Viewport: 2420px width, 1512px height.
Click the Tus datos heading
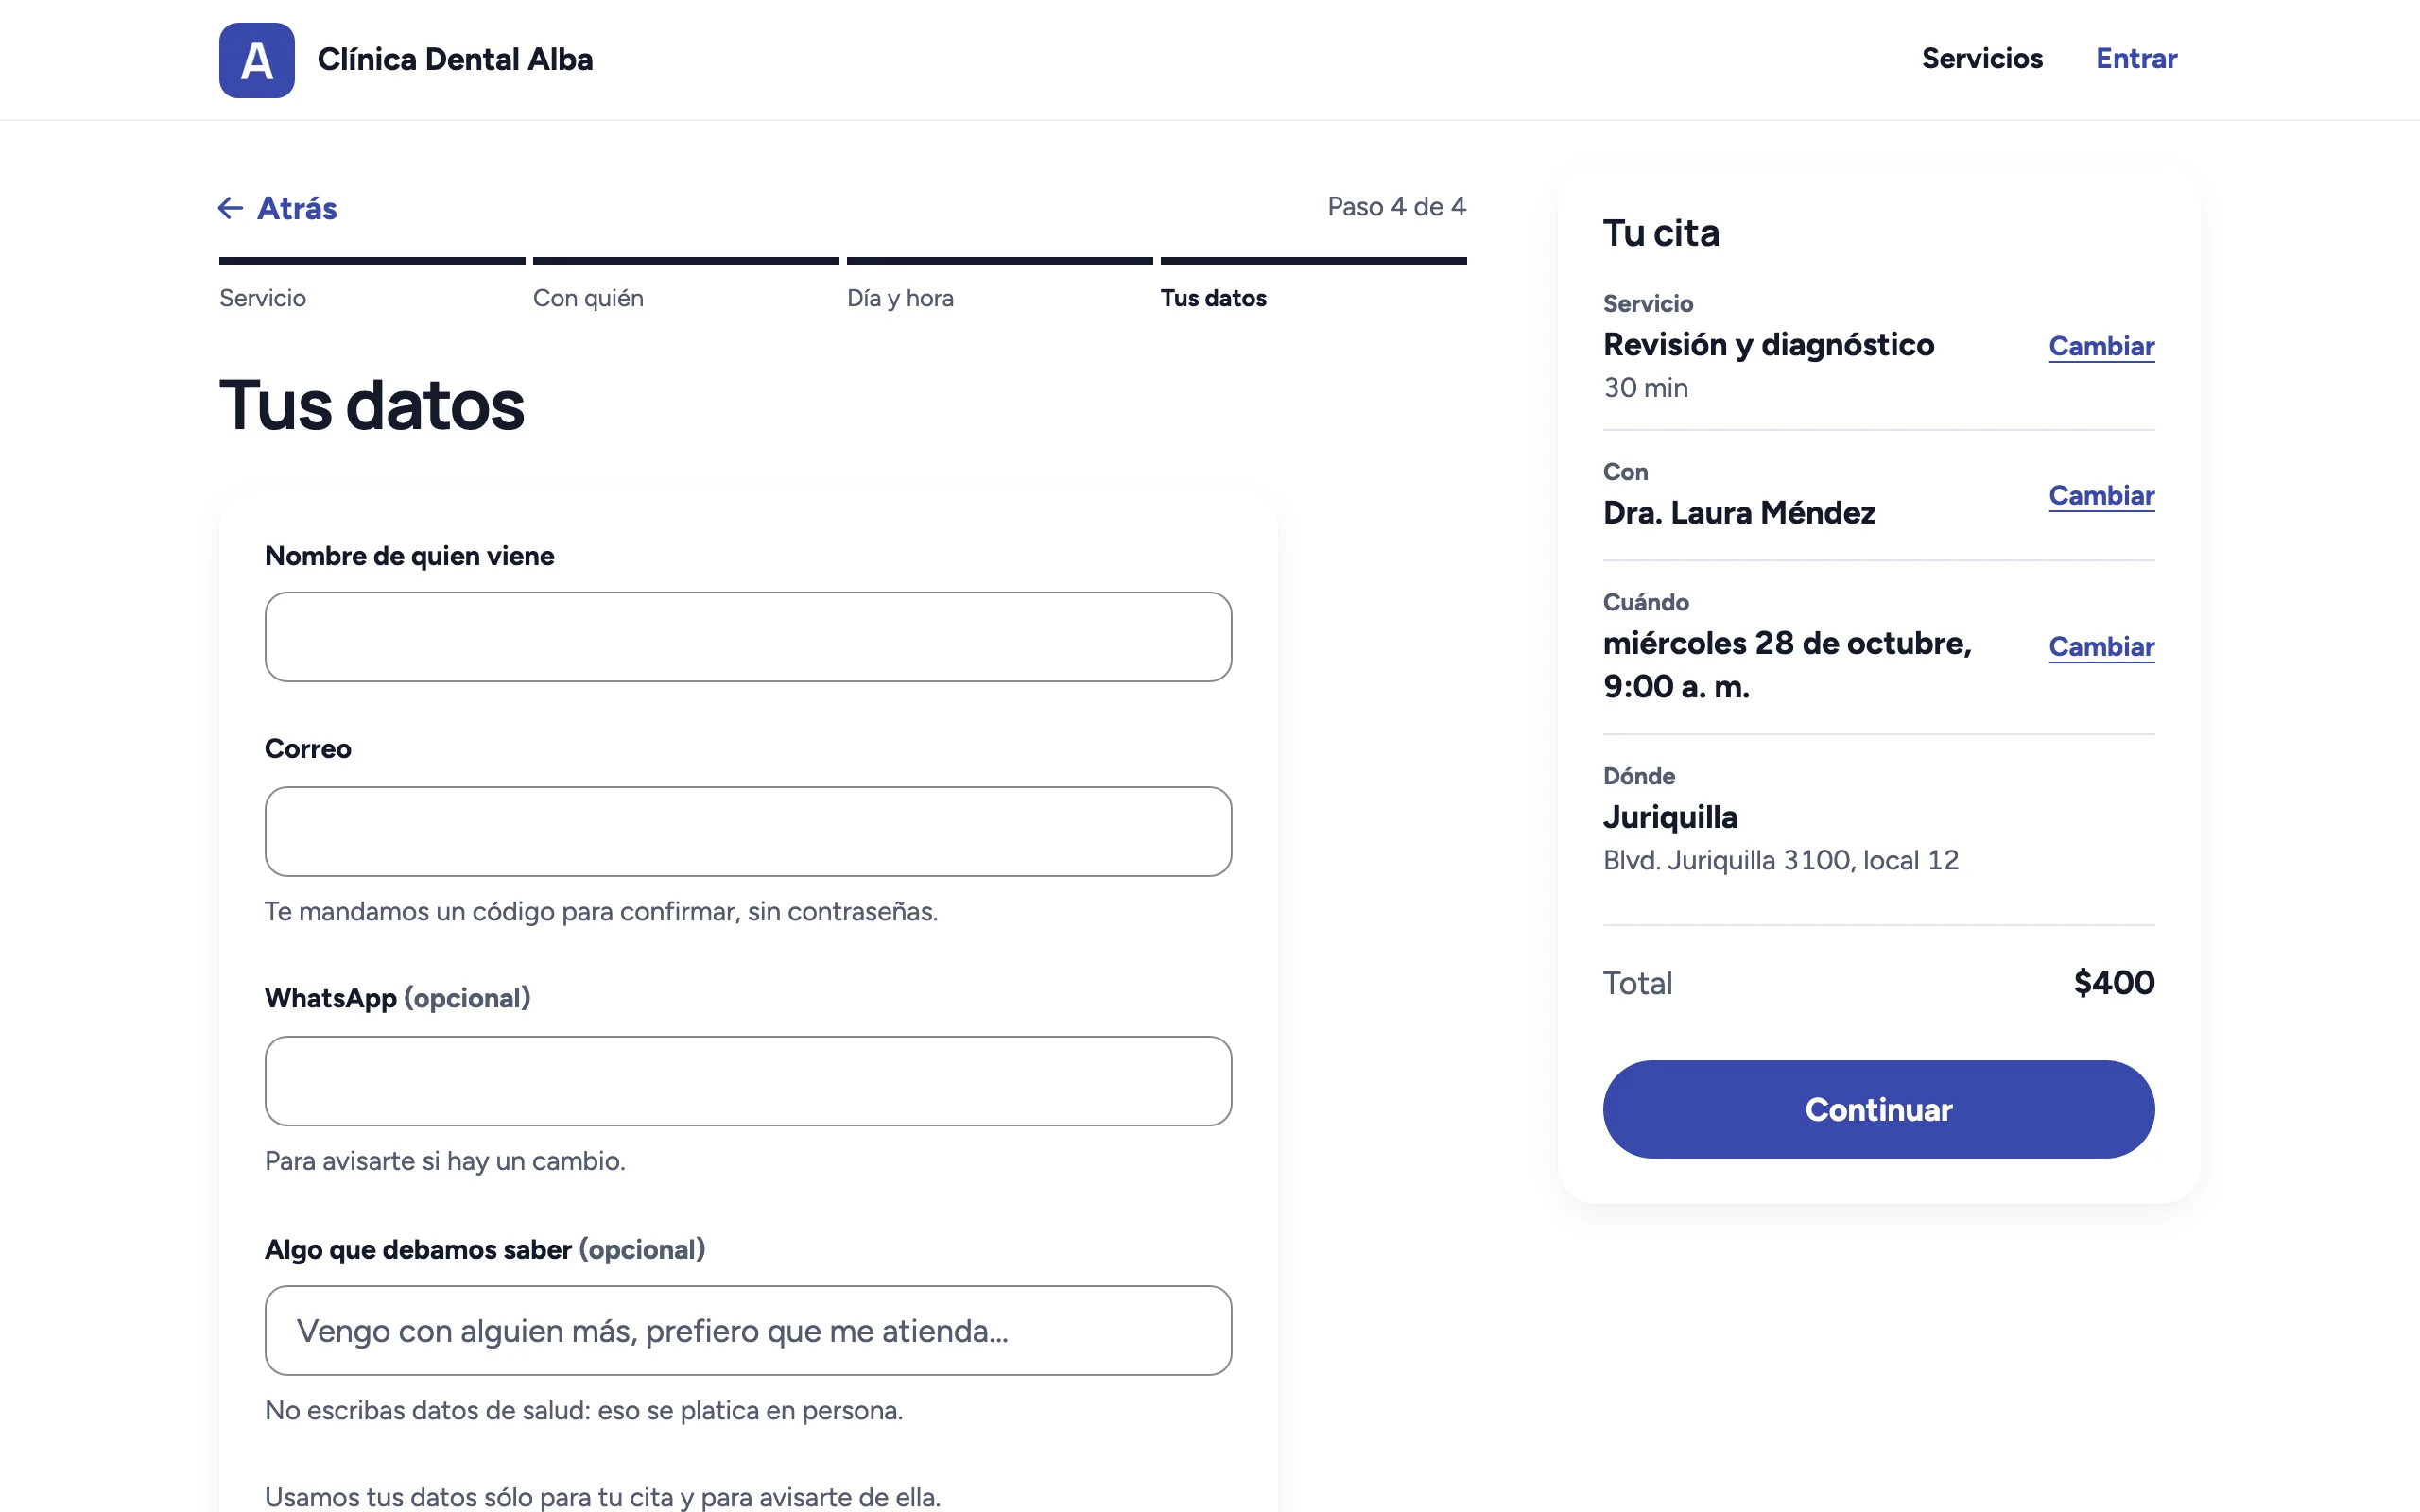pyautogui.click(x=372, y=406)
